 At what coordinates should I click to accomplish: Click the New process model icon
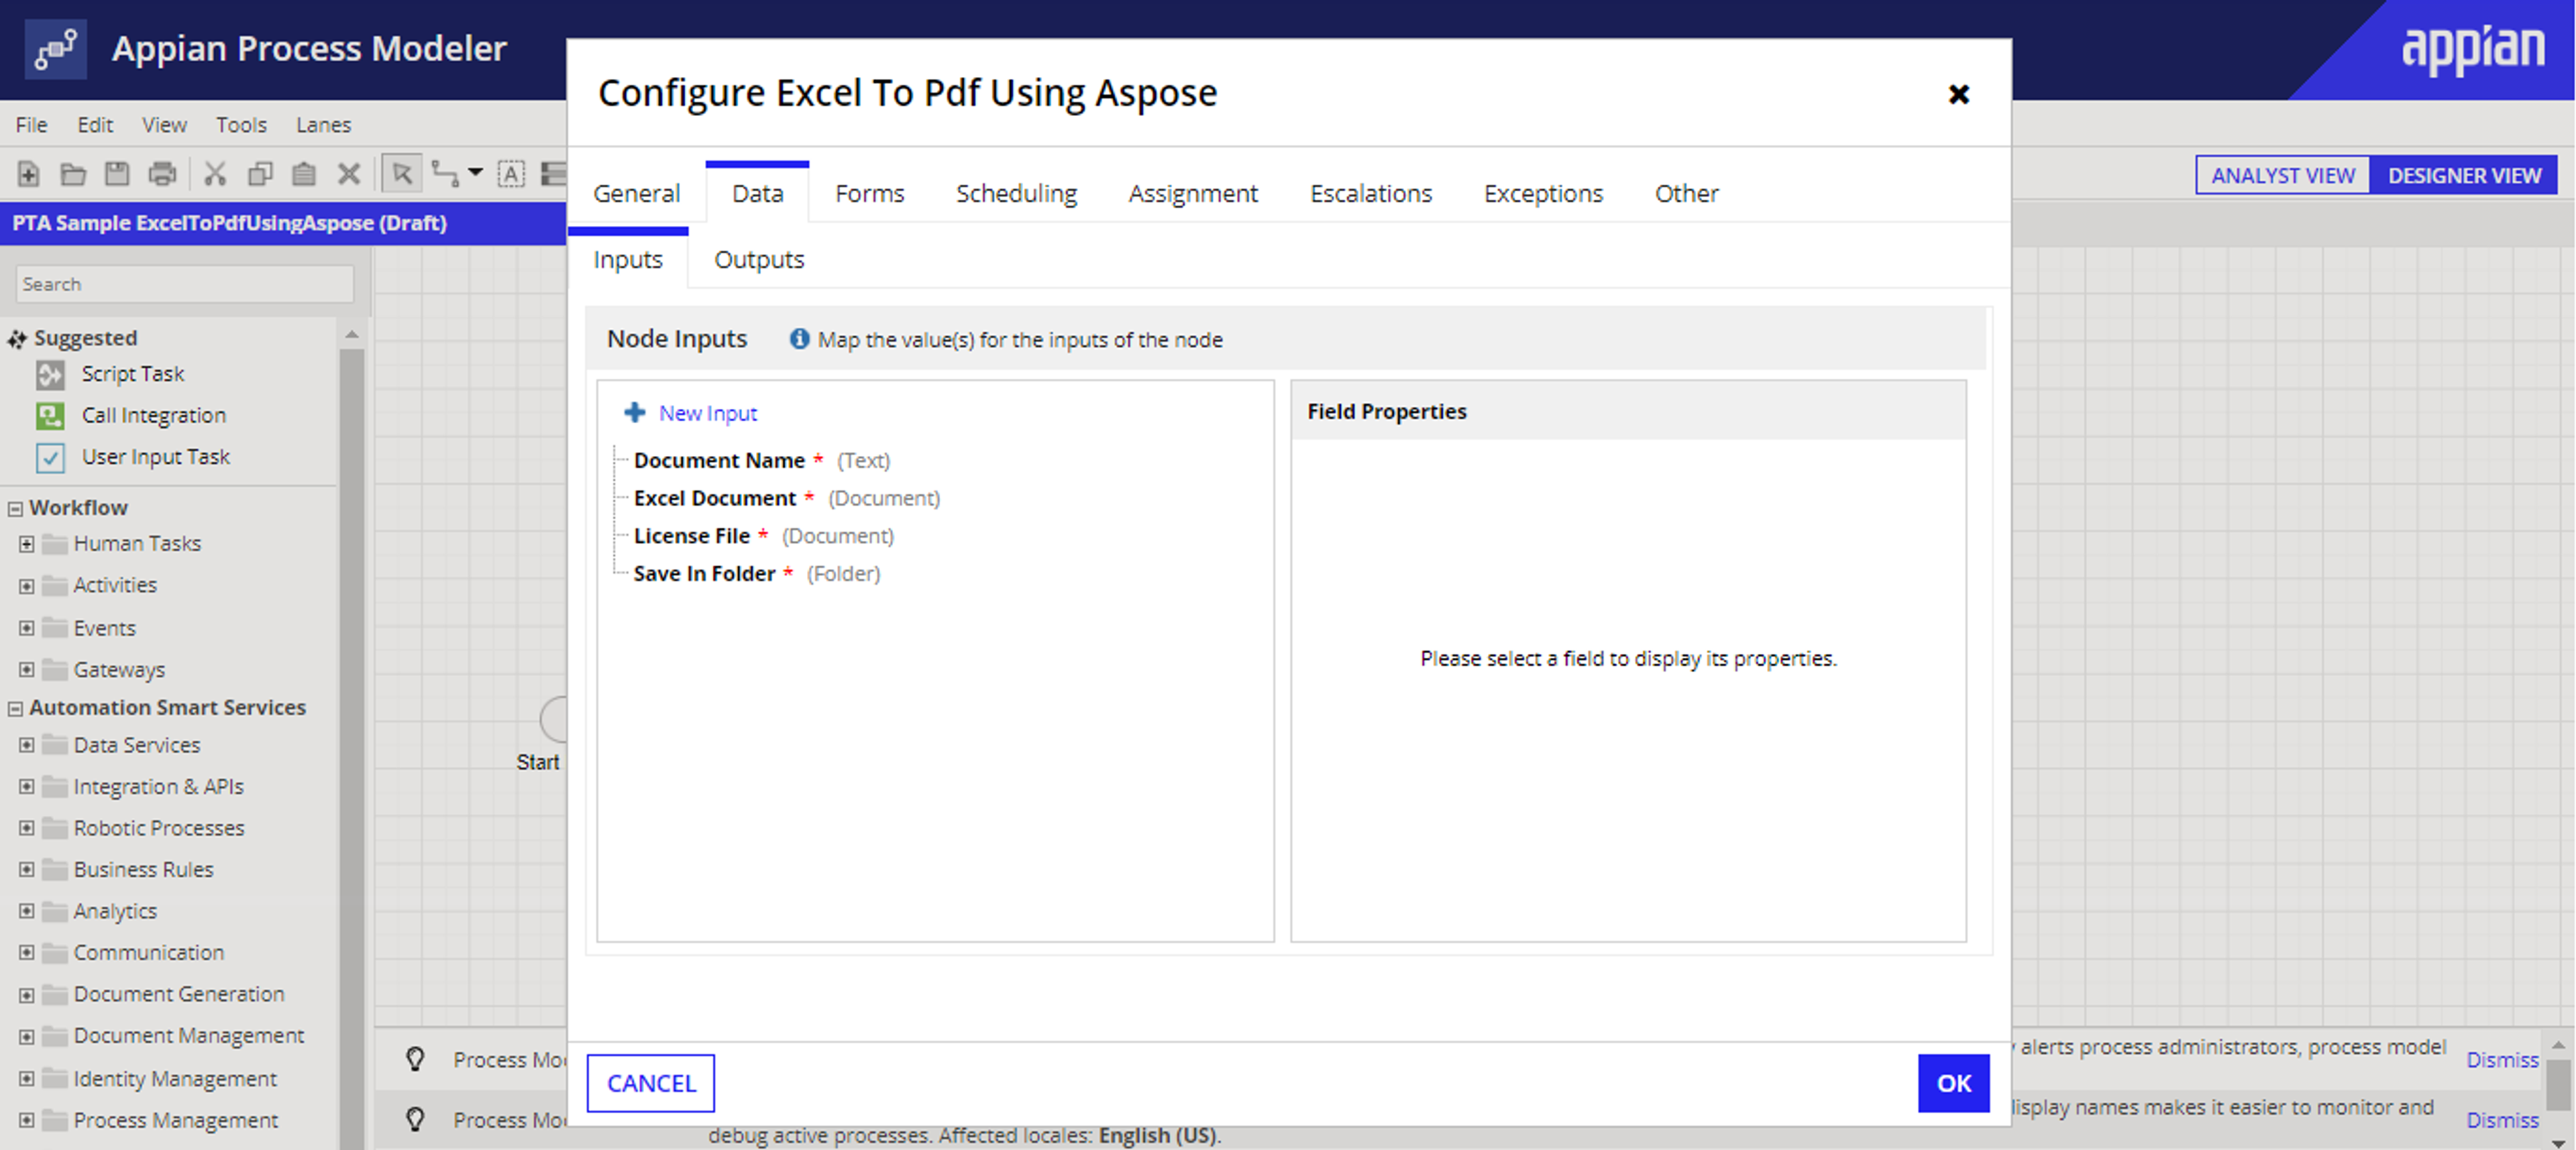point(28,174)
